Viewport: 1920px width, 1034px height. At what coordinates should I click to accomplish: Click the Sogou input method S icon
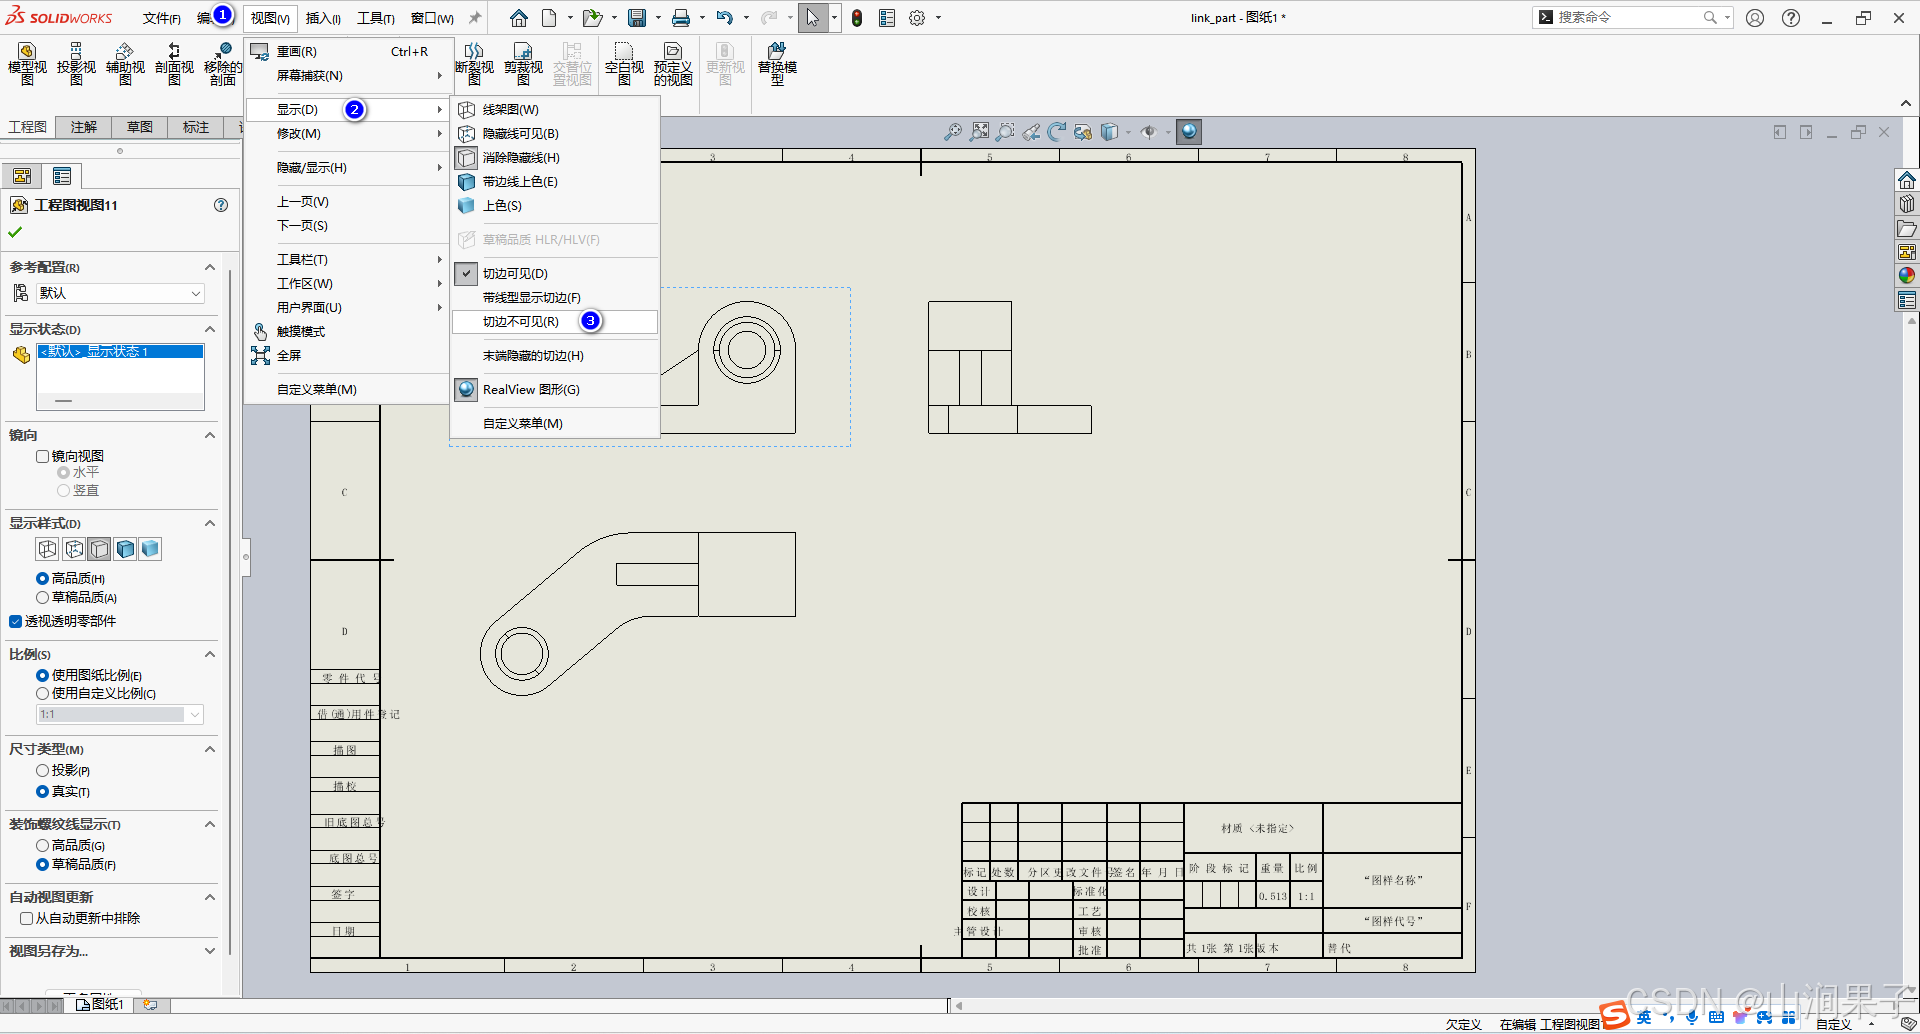pyautogui.click(x=1614, y=1015)
